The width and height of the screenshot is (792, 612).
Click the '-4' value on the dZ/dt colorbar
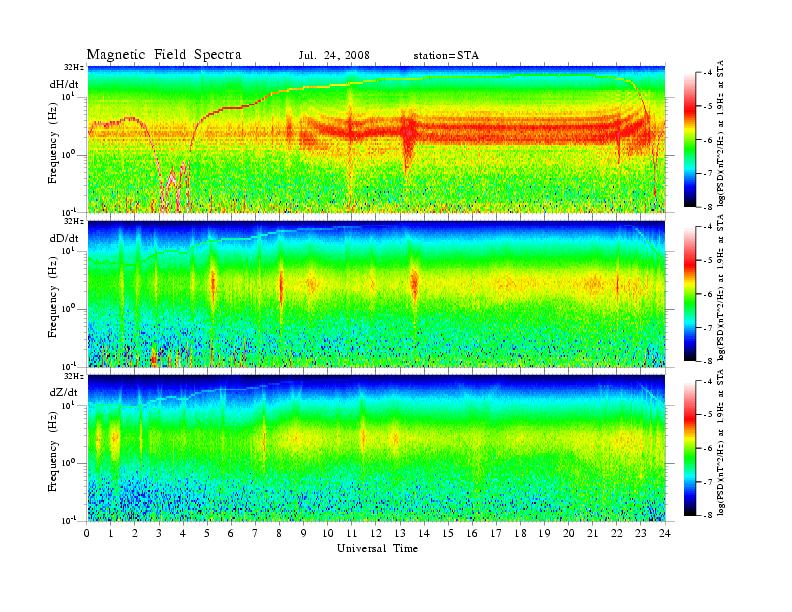pyautogui.click(x=708, y=381)
